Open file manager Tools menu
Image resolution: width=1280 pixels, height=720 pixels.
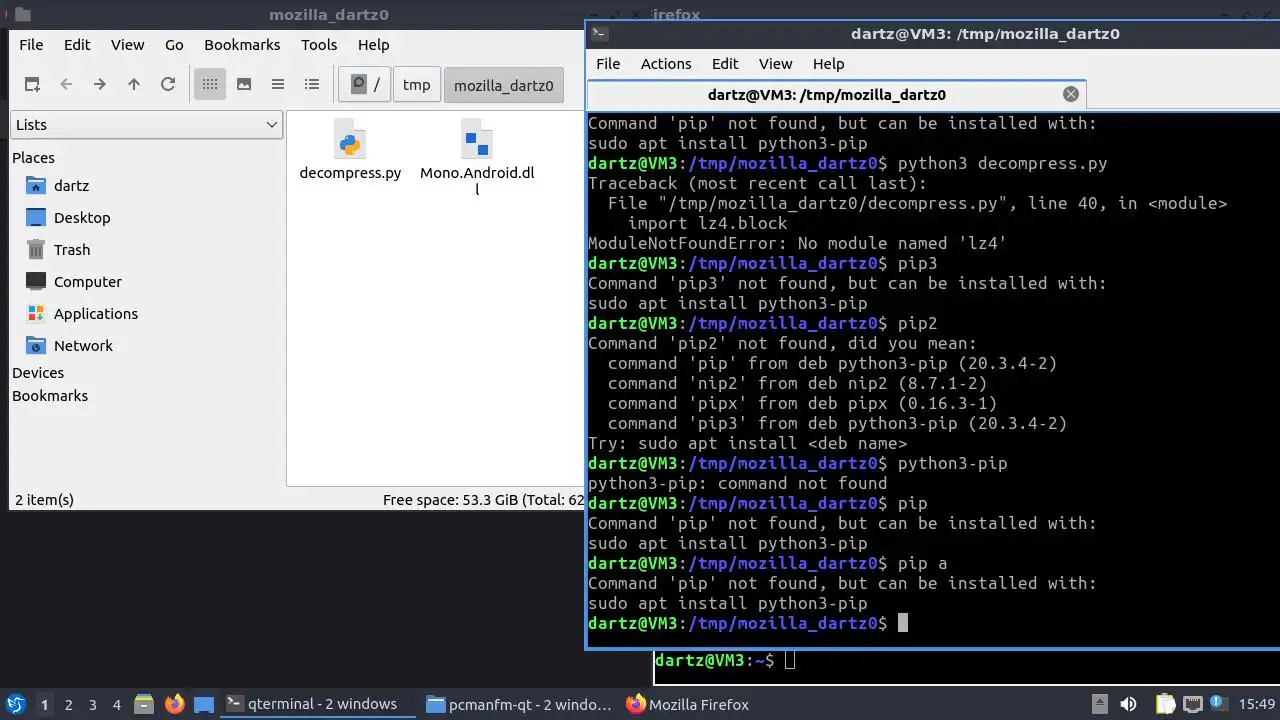tap(319, 45)
